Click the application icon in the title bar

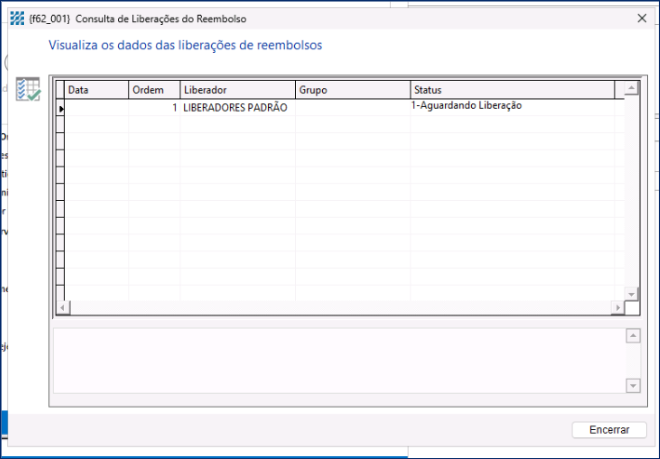coord(16,18)
